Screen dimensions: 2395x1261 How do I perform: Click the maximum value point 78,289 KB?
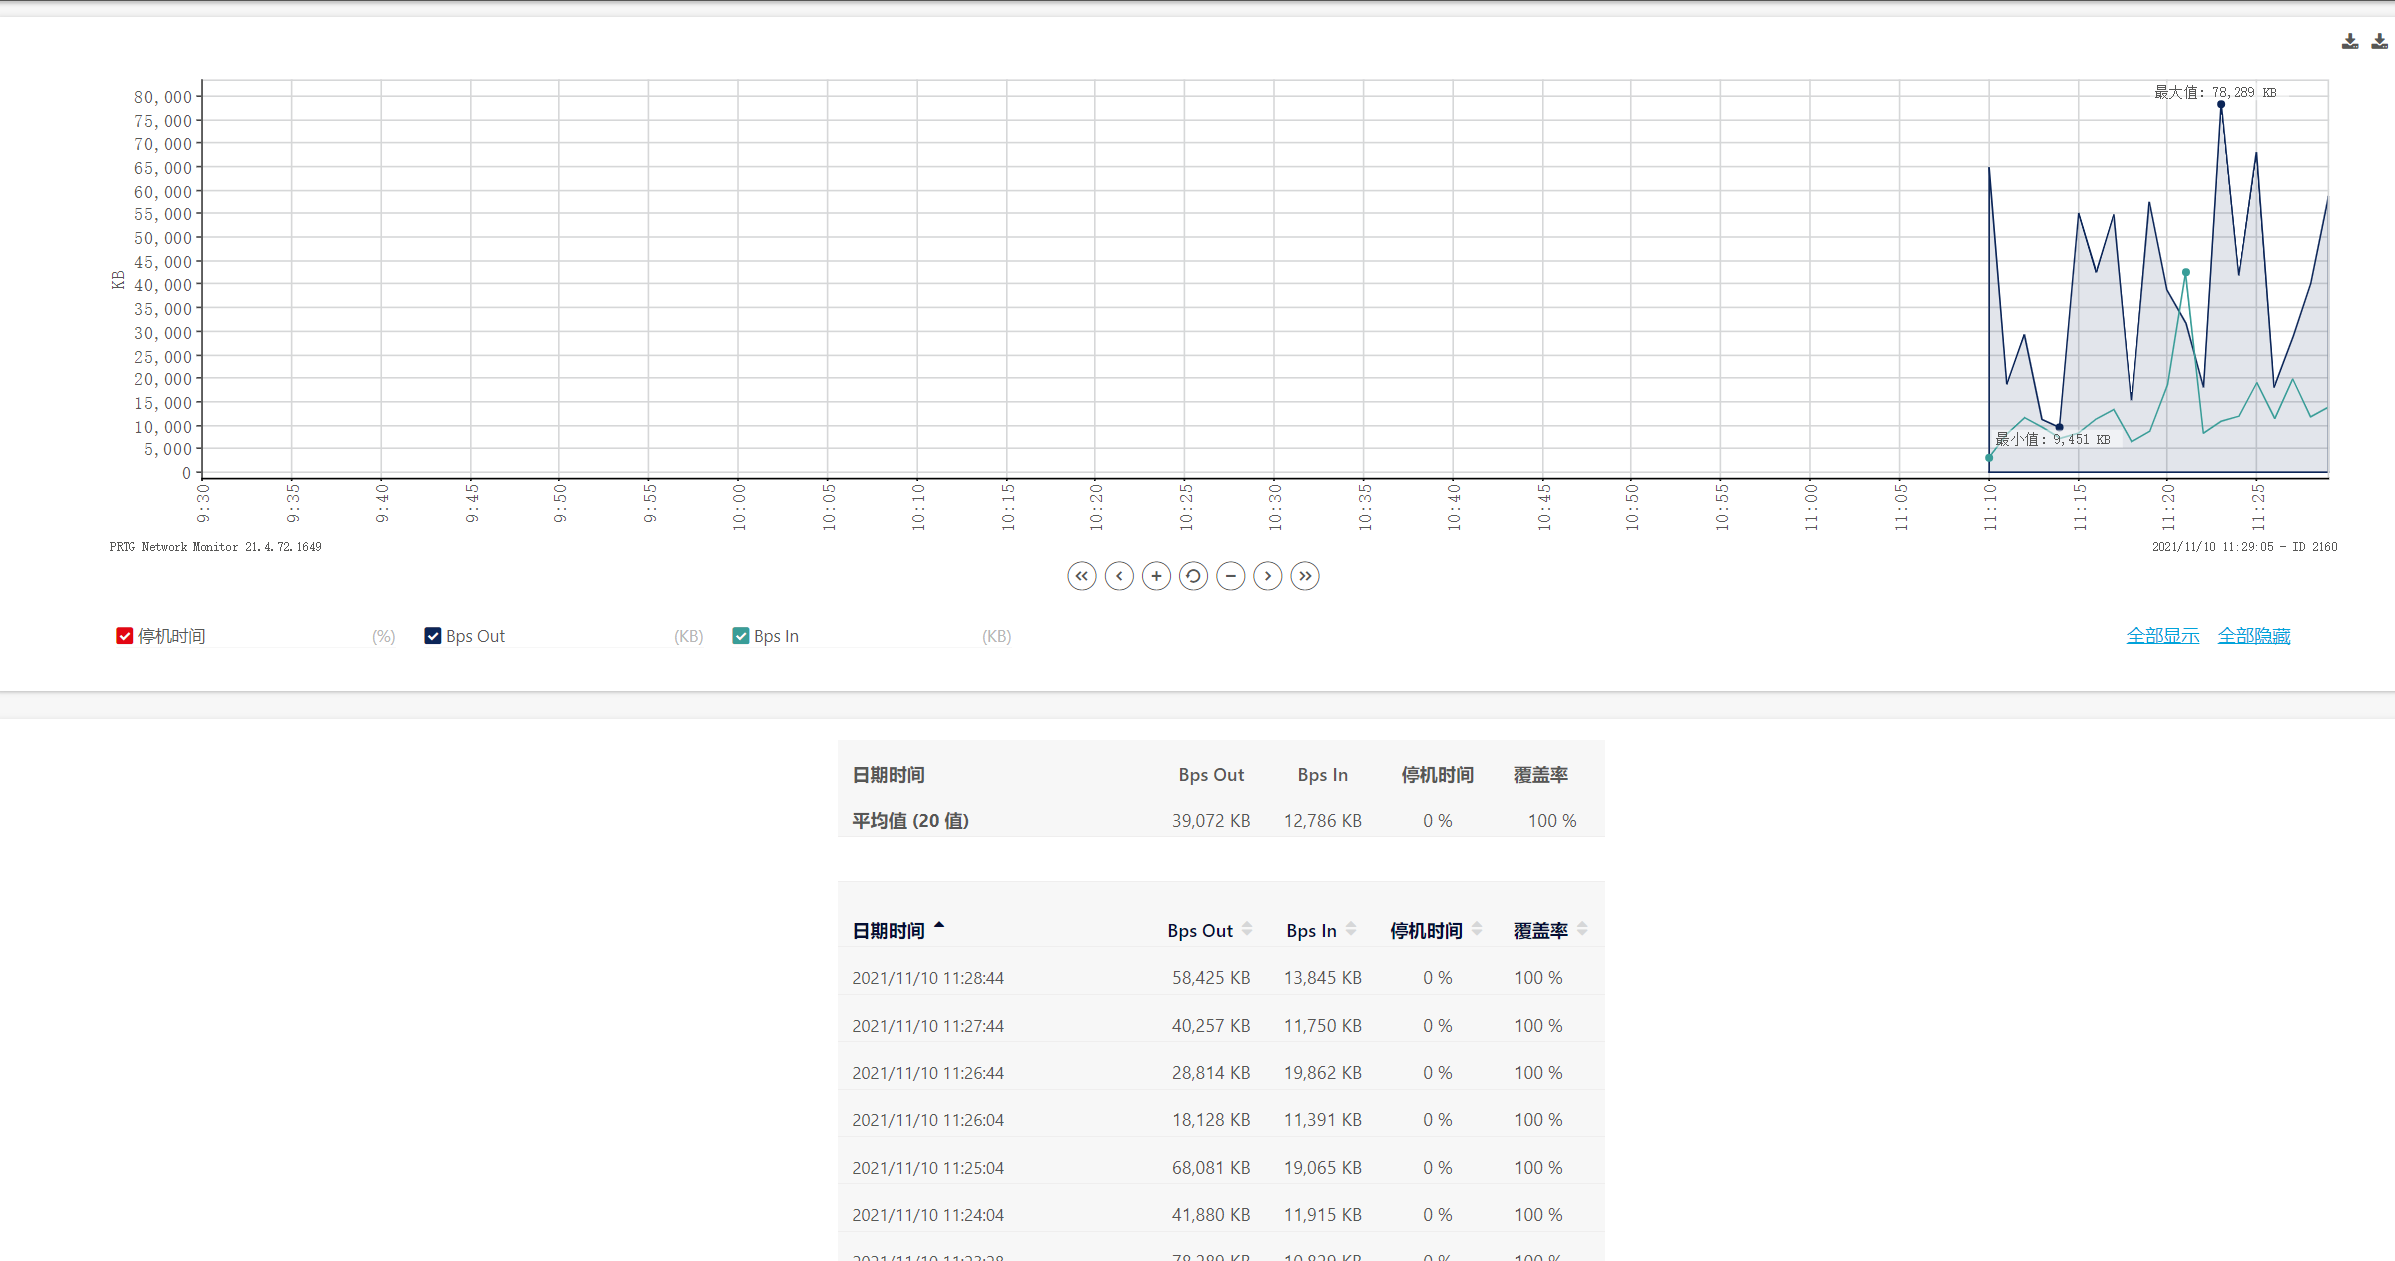(x=2221, y=105)
